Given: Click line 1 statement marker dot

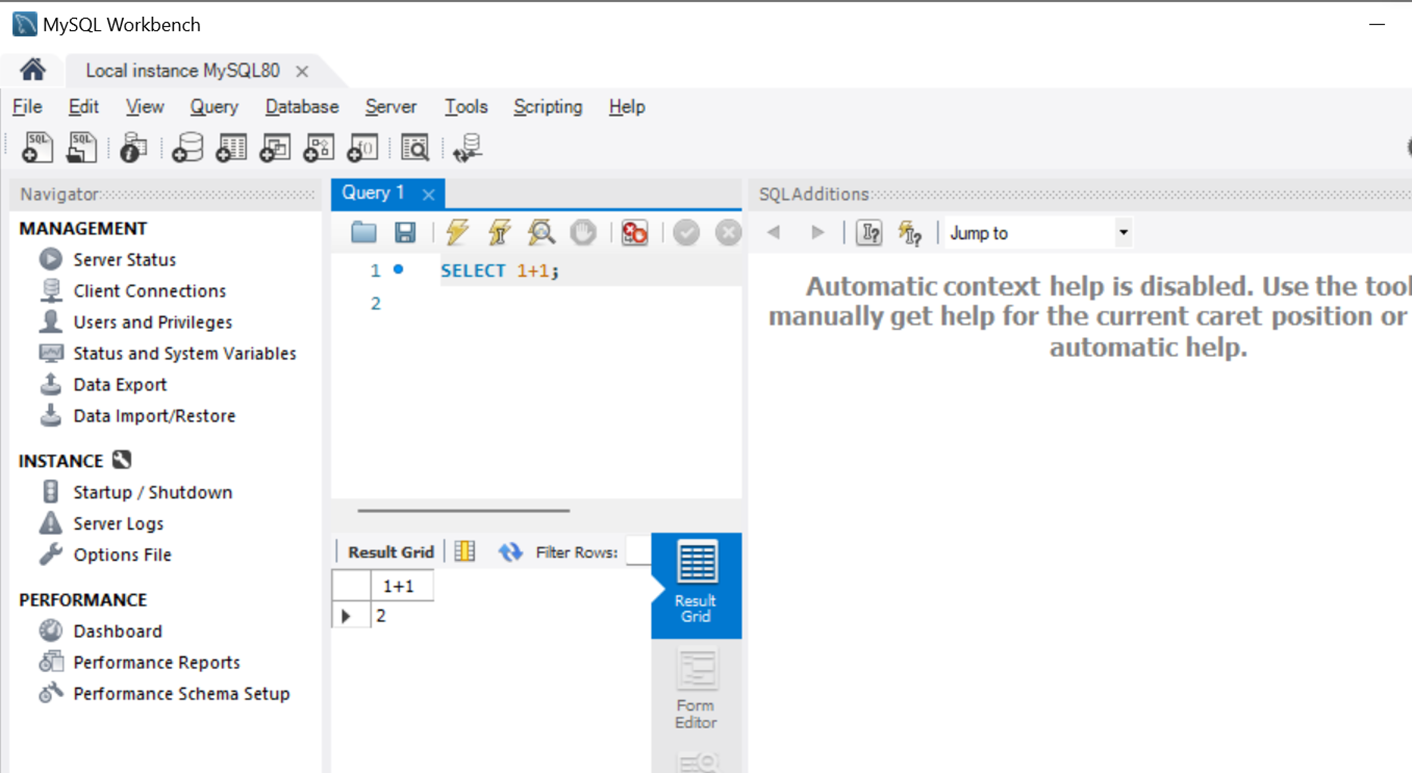Looking at the screenshot, I should (x=398, y=270).
